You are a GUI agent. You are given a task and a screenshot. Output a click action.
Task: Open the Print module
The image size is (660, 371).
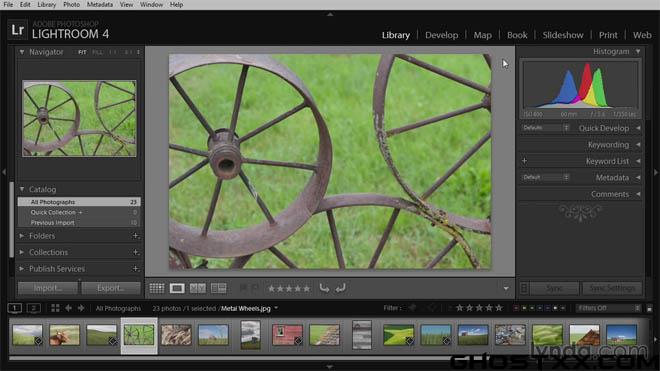click(608, 35)
